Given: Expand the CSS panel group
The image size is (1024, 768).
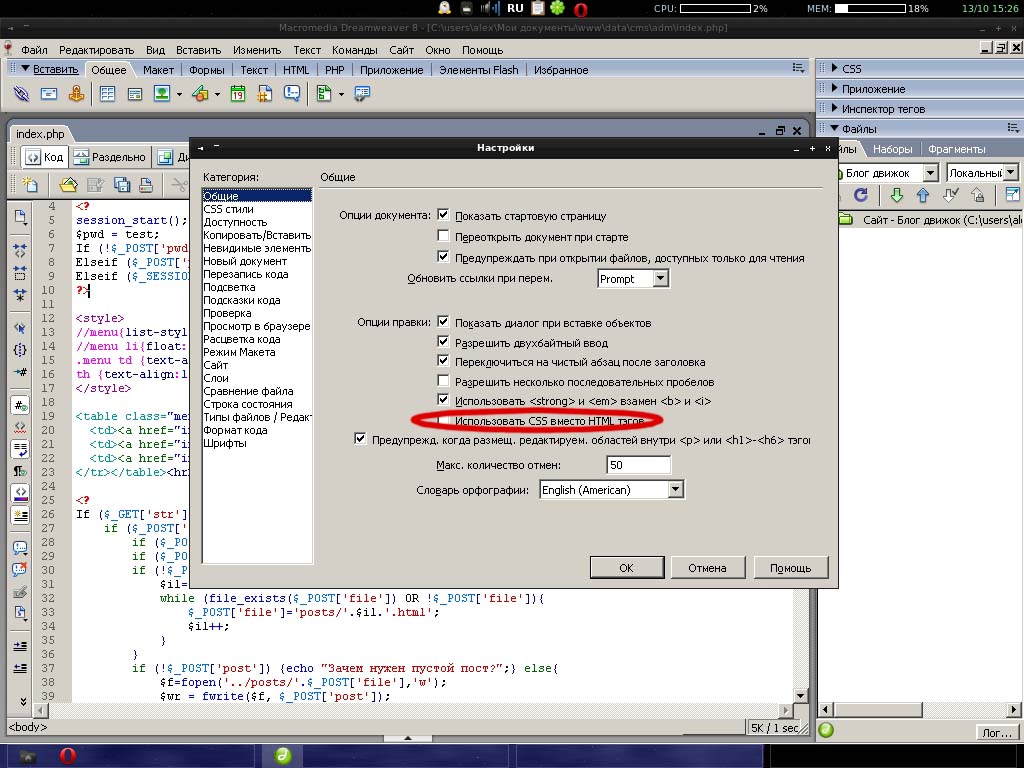Looking at the screenshot, I should pyautogui.click(x=834, y=68).
